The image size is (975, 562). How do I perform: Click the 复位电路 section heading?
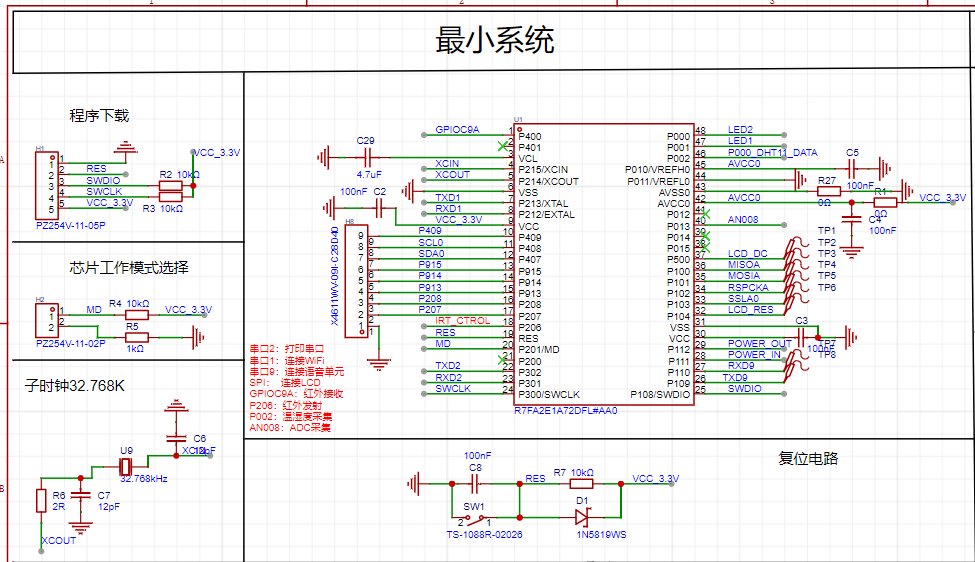pos(808,458)
